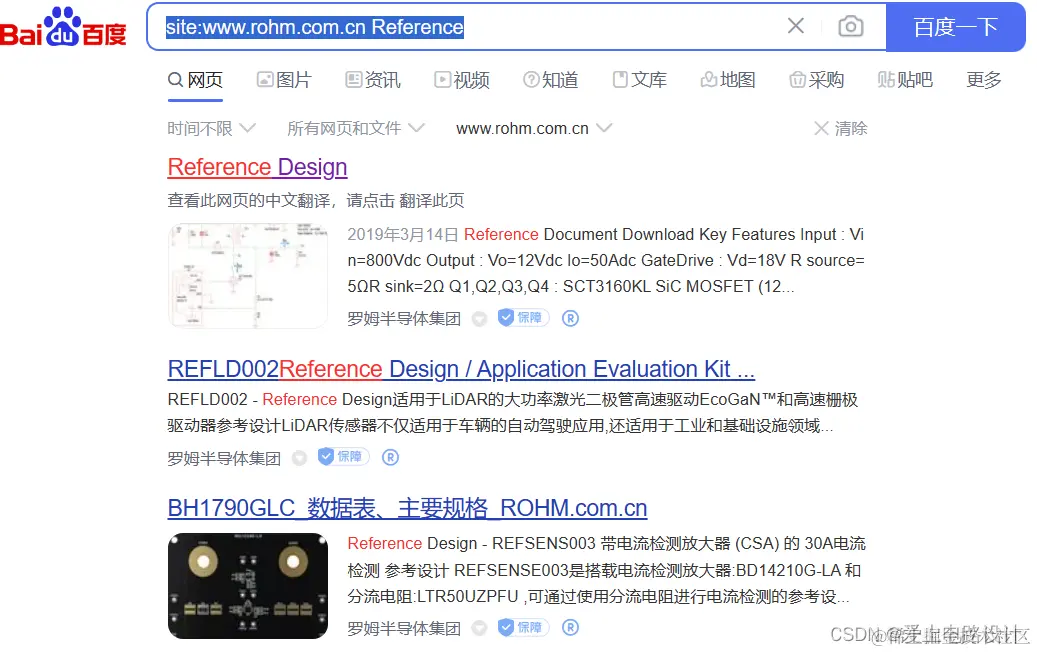This screenshot has width=1037, height=653.
Task: Open the 贴吧 tab
Action: [x=905, y=80]
